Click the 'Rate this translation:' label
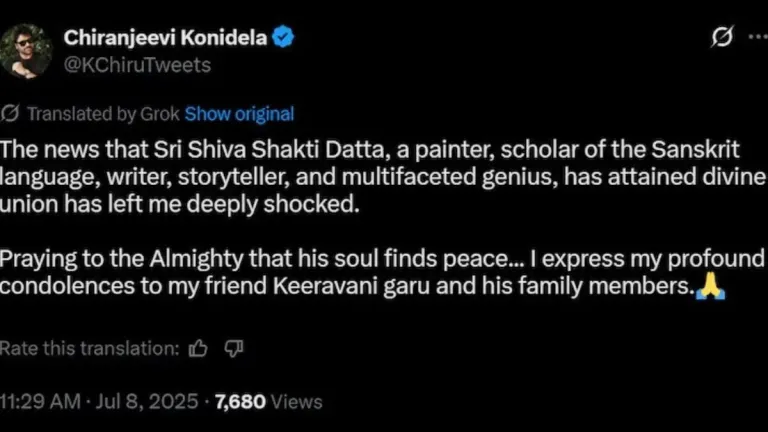Image resolution: width=768 pixels, height=432 pixels. coord(90,349)
